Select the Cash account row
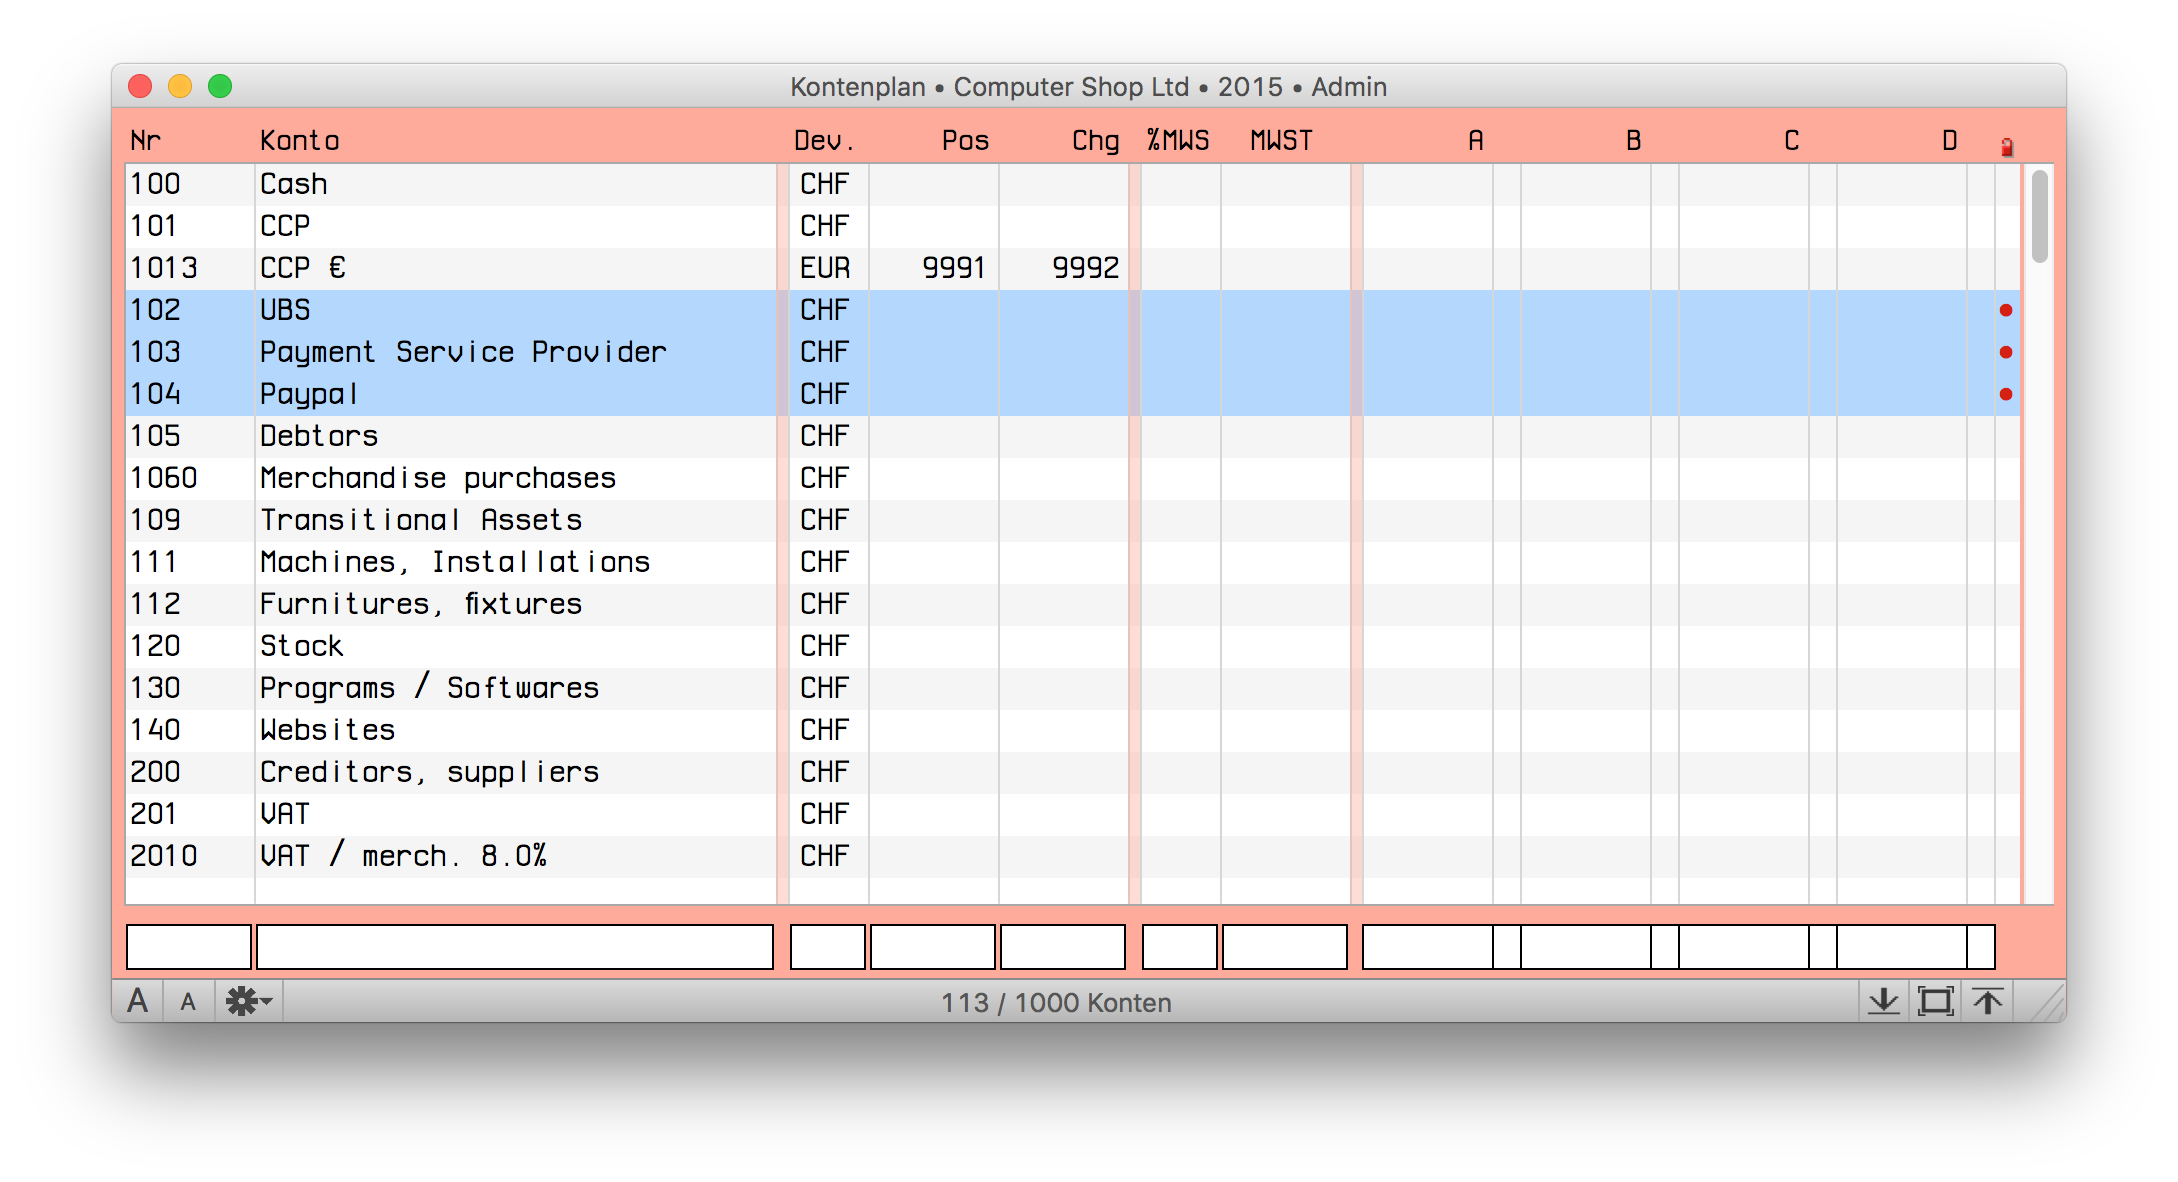2178x1182 pixels. point(294,184)
